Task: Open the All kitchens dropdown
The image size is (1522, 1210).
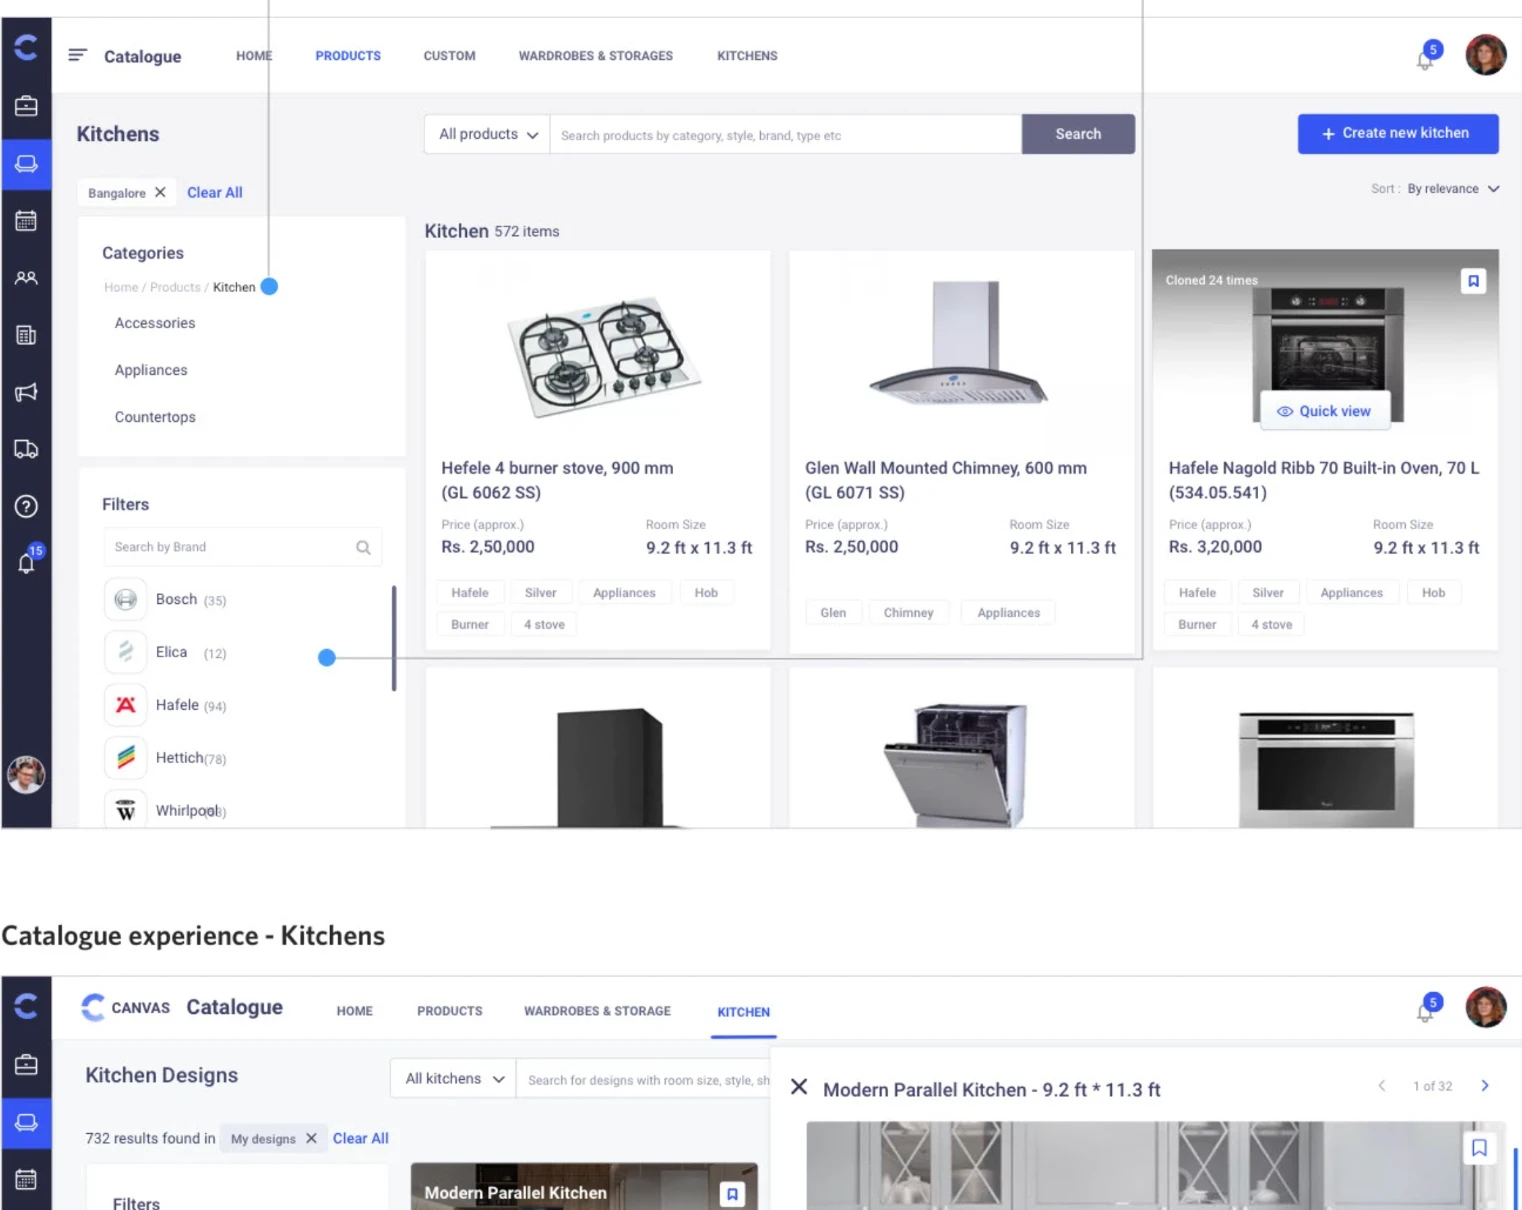Action: click(x=454, y=1079)
